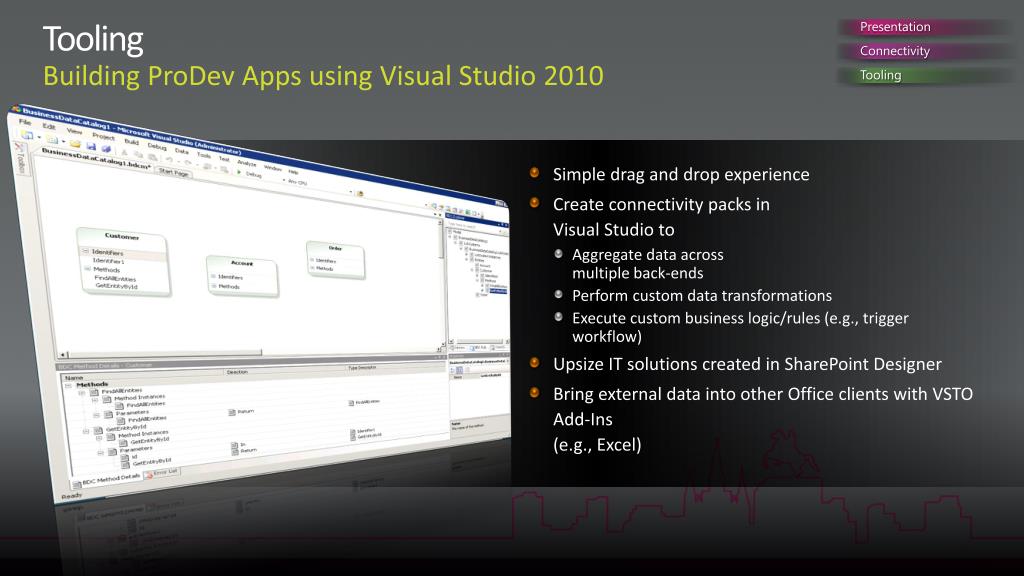Click the Return parameter icon under FindAllEntities

[x=232, y=413]
